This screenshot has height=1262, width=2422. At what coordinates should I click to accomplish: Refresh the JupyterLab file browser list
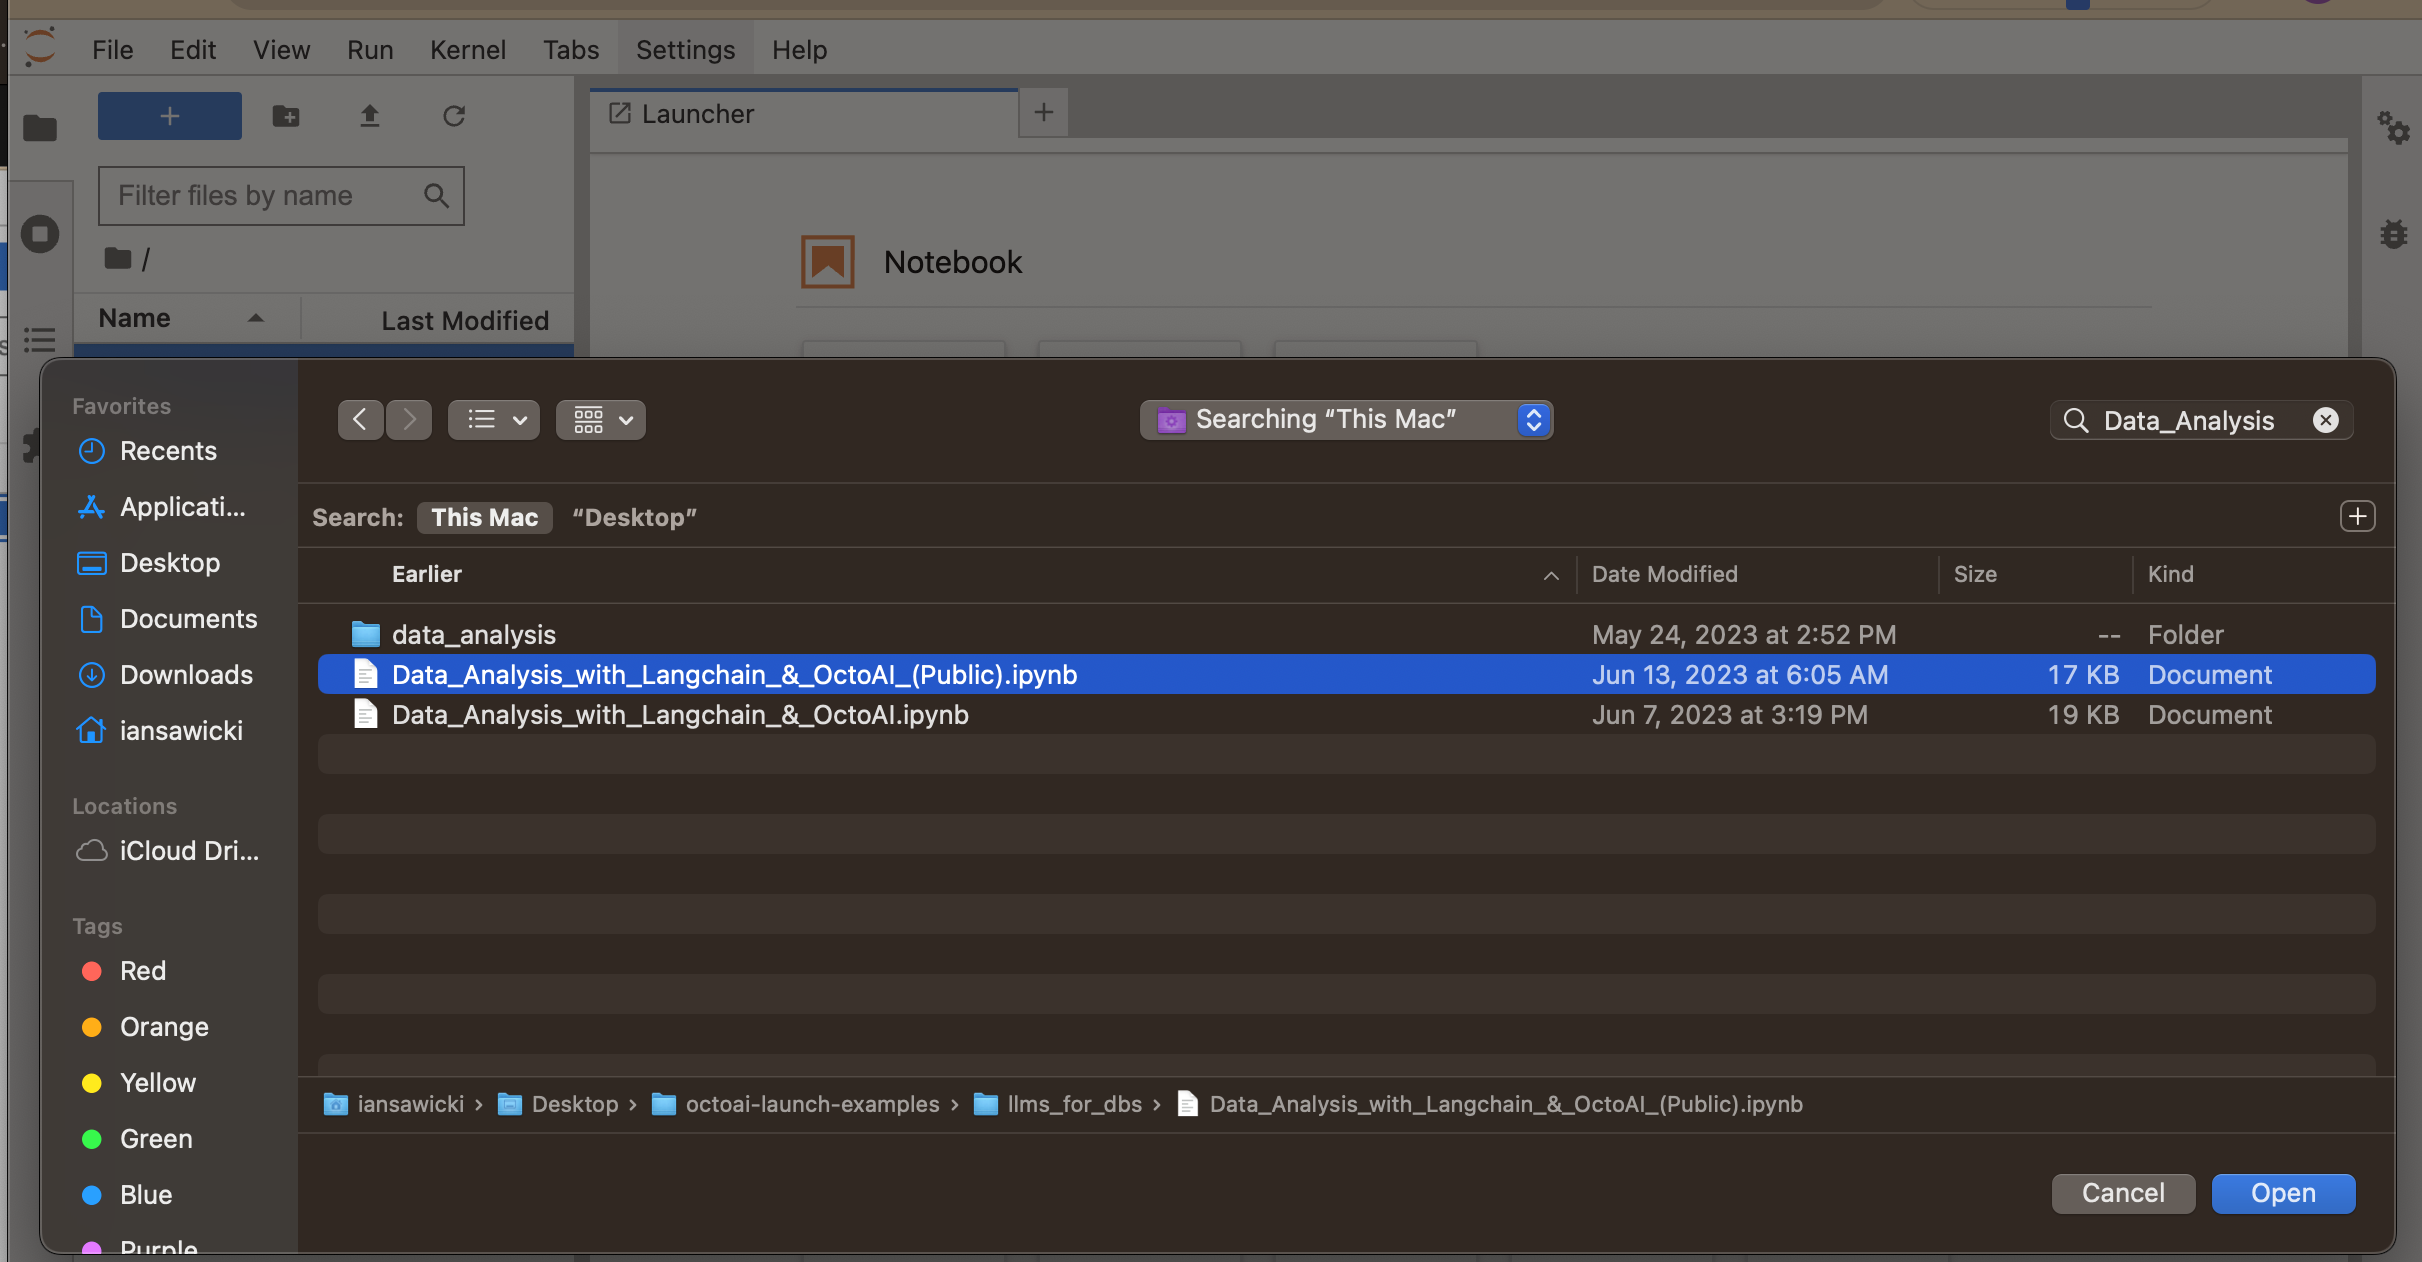(454, 116)
